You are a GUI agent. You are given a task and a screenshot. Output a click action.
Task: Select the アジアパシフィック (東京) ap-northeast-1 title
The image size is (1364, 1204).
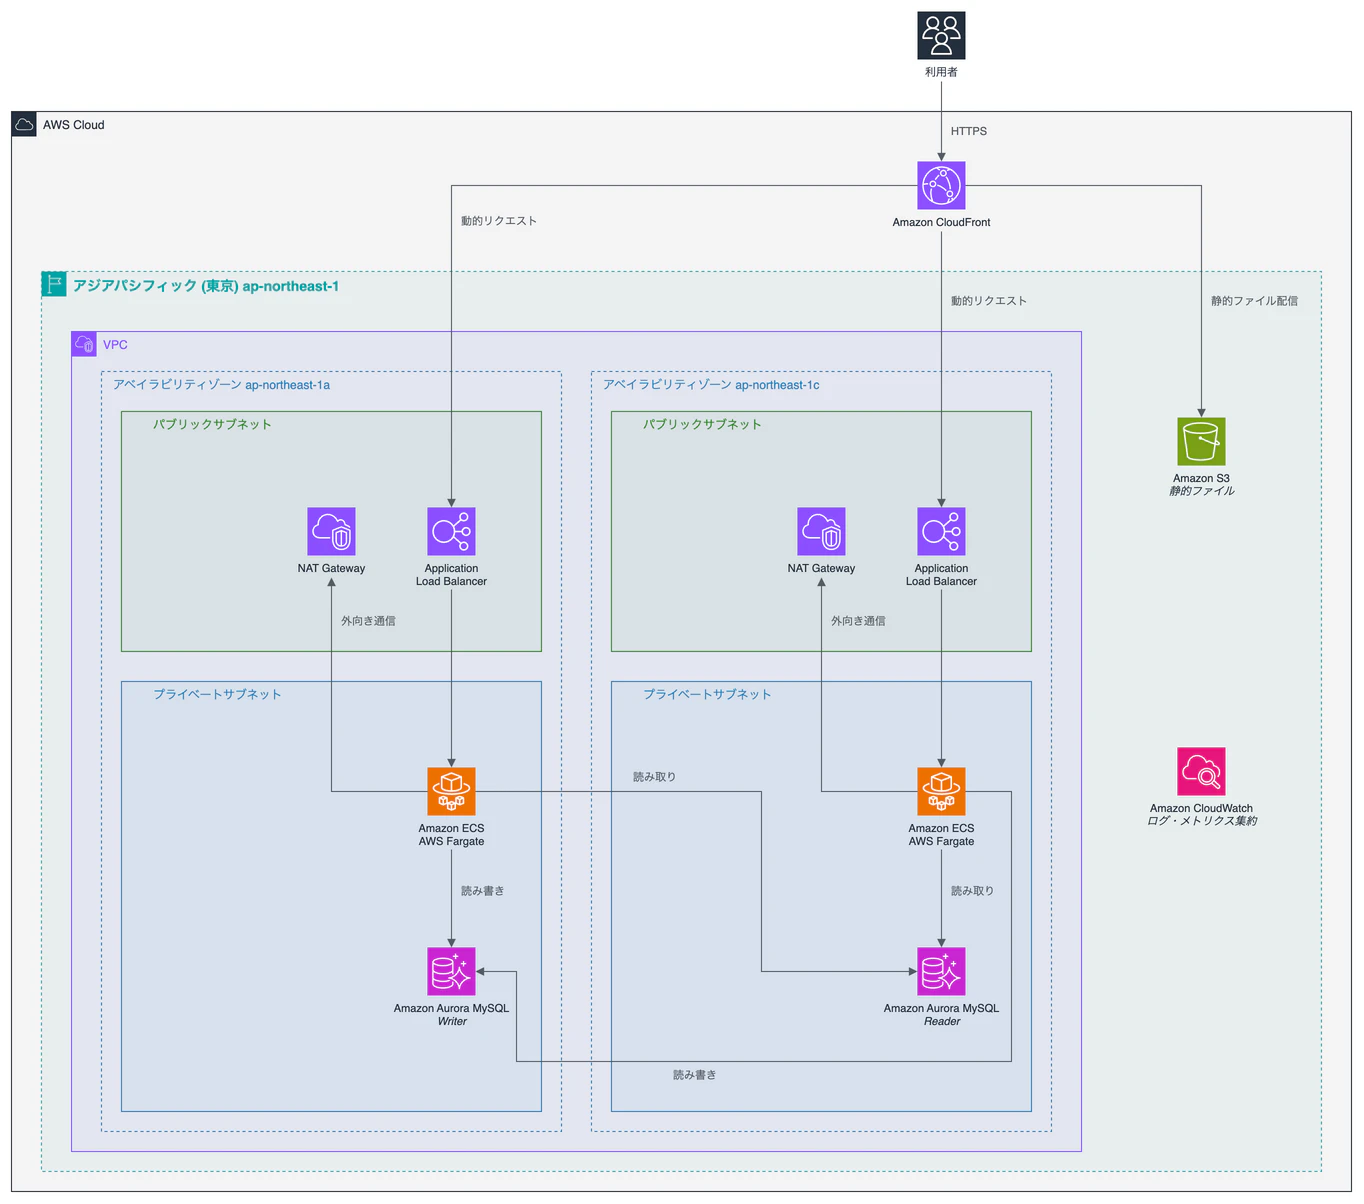click(x=206, y=286)
